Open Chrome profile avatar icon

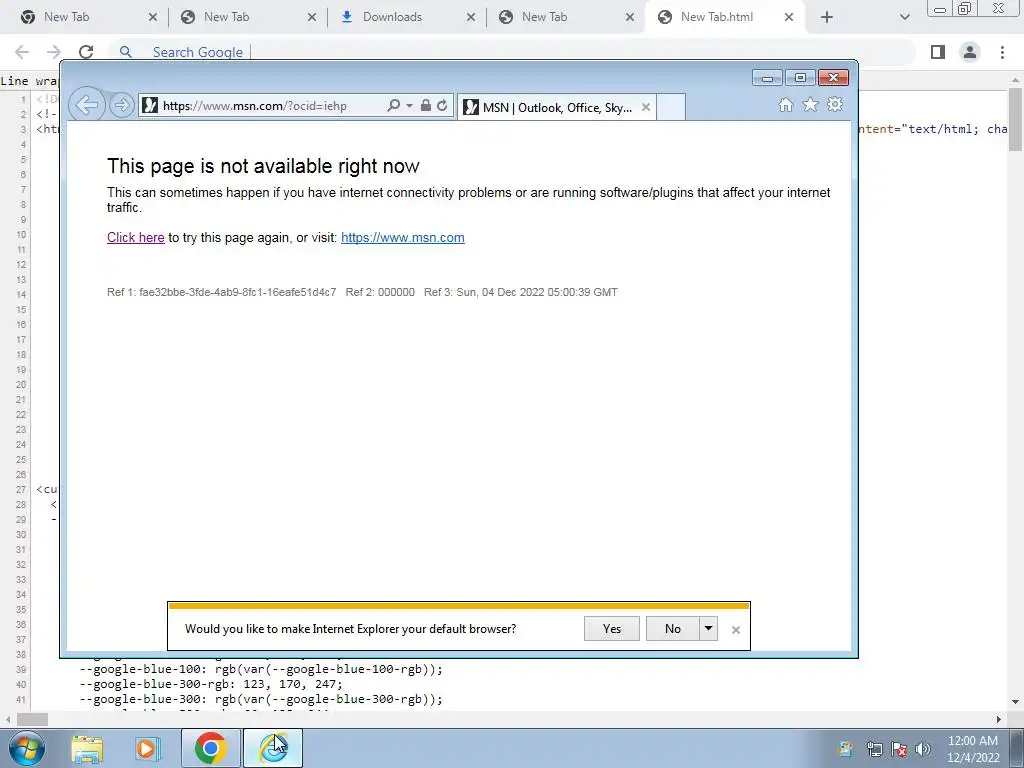coord(970,52)
